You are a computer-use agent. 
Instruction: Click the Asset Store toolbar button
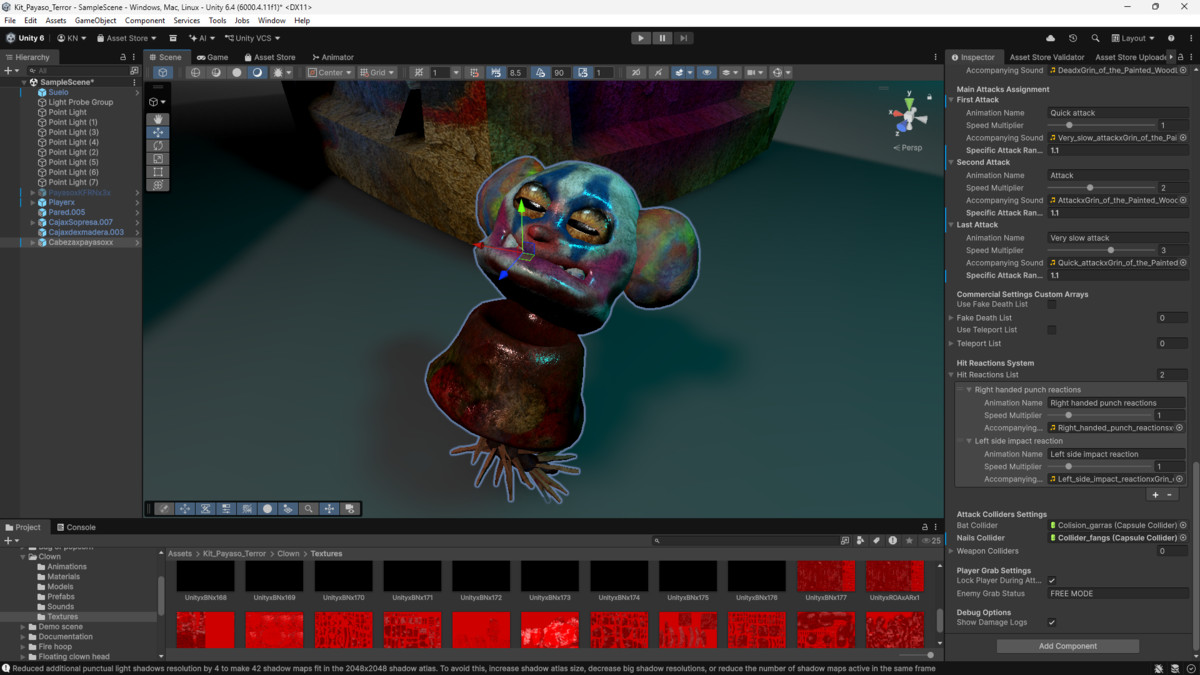click(127, 38)
